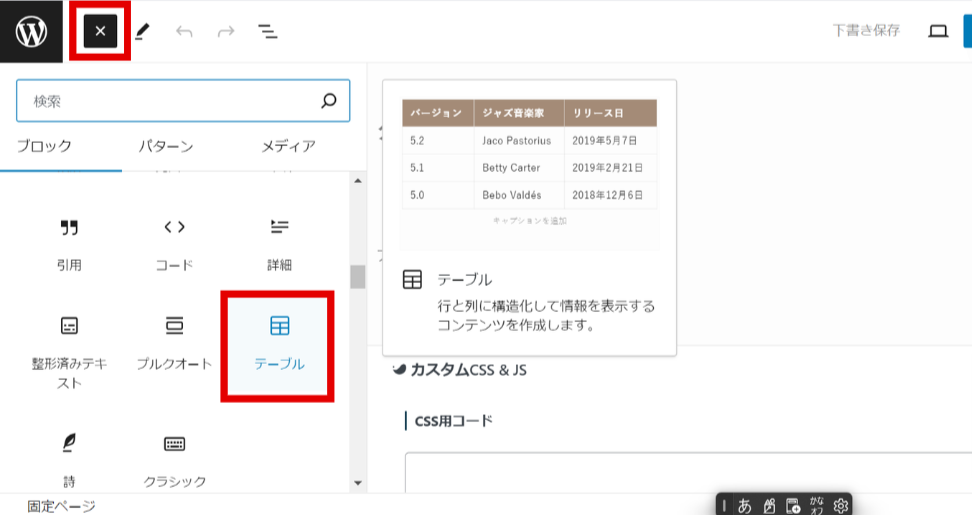Open the IME dictionary add icon
The height and width of the screenshot is (515, 972).
793,506
